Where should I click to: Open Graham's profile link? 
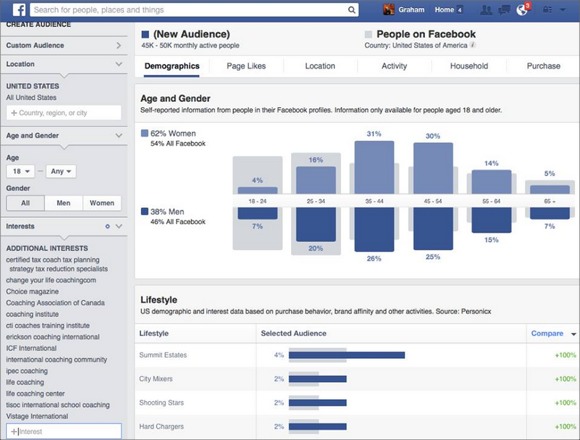411,10
